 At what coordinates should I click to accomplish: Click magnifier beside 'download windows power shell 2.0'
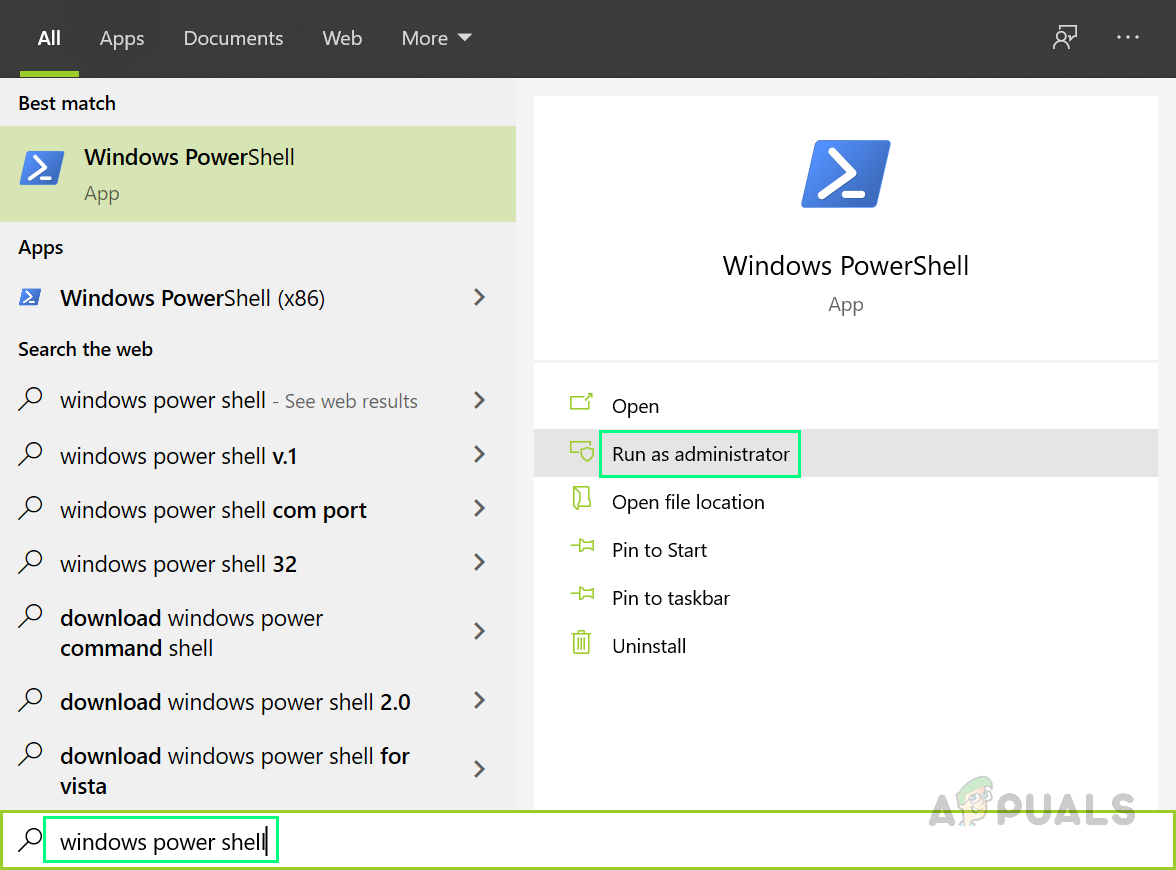point(30,699)
